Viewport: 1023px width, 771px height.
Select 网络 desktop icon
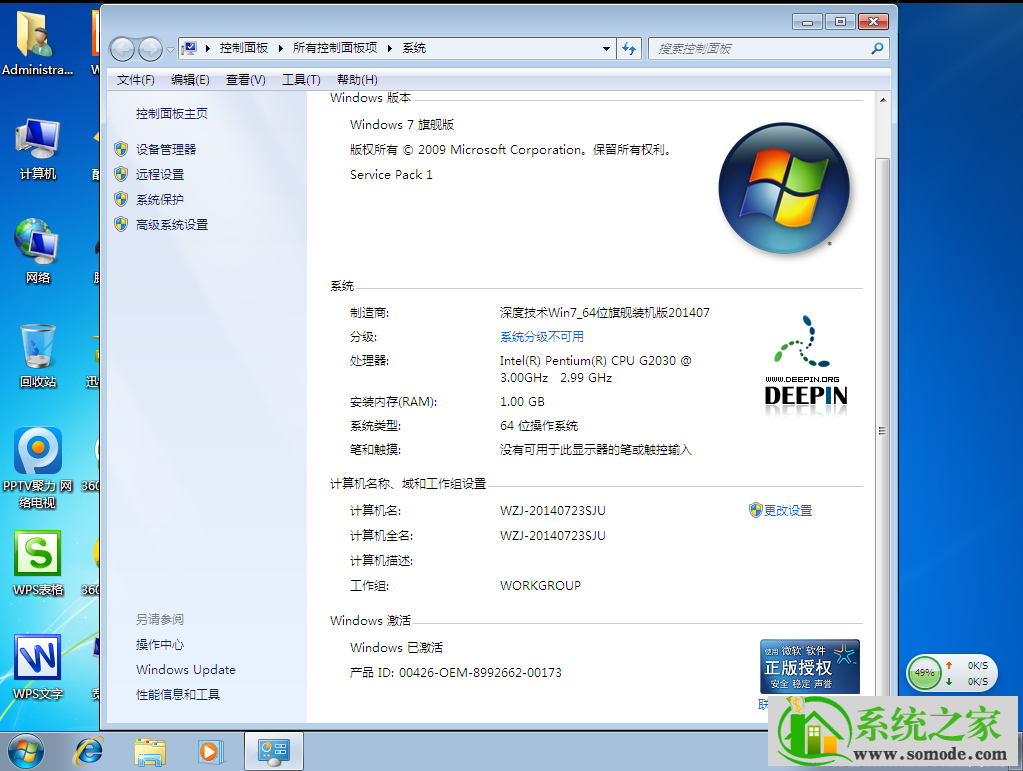37,252
